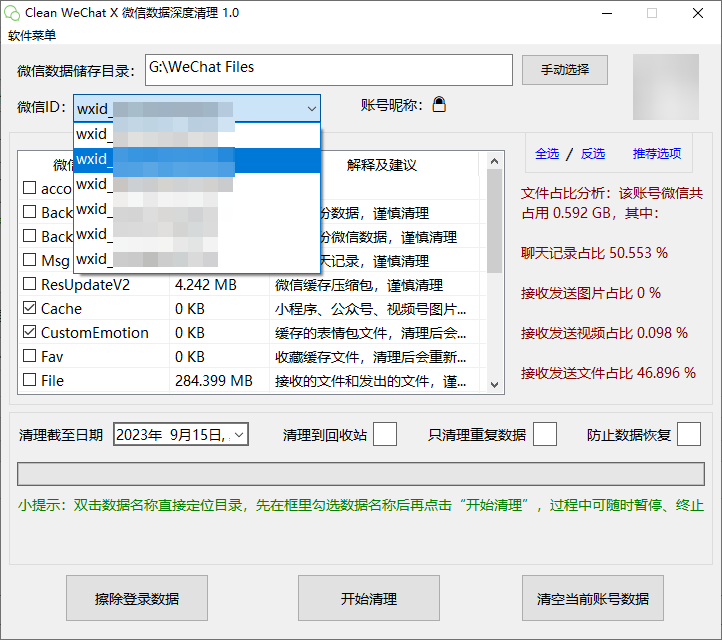Click the 擦除登录数据 button

tap(137, 598)
